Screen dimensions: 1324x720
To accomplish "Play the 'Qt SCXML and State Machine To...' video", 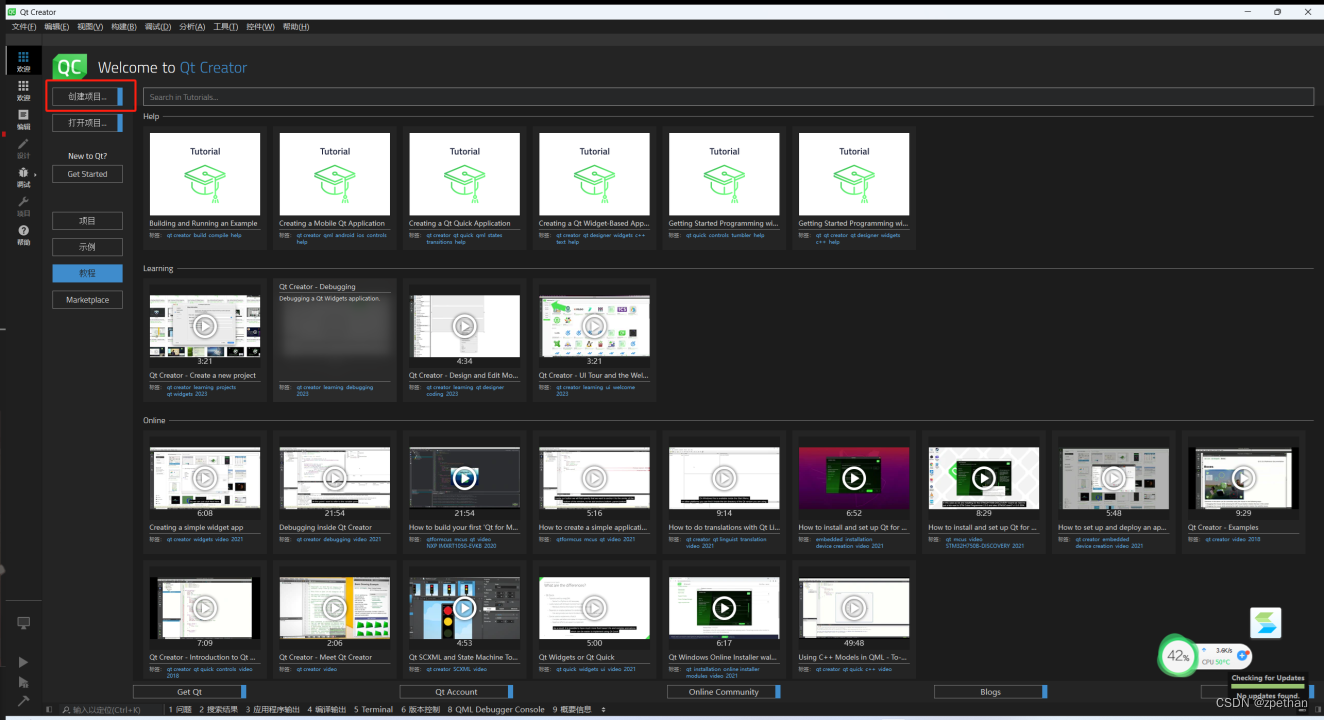I will point(464,608).
